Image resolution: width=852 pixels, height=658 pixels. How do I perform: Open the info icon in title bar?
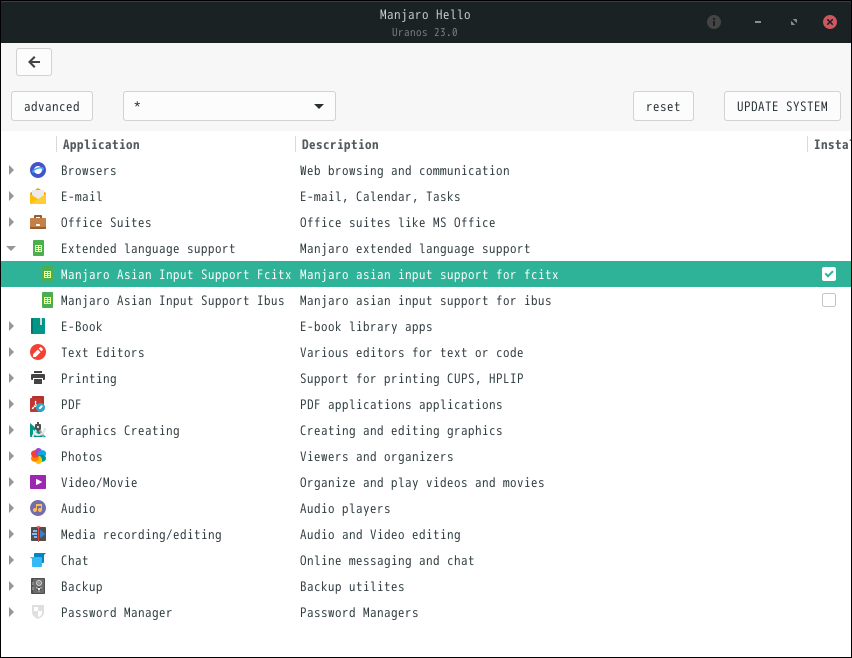coord(714,22)
